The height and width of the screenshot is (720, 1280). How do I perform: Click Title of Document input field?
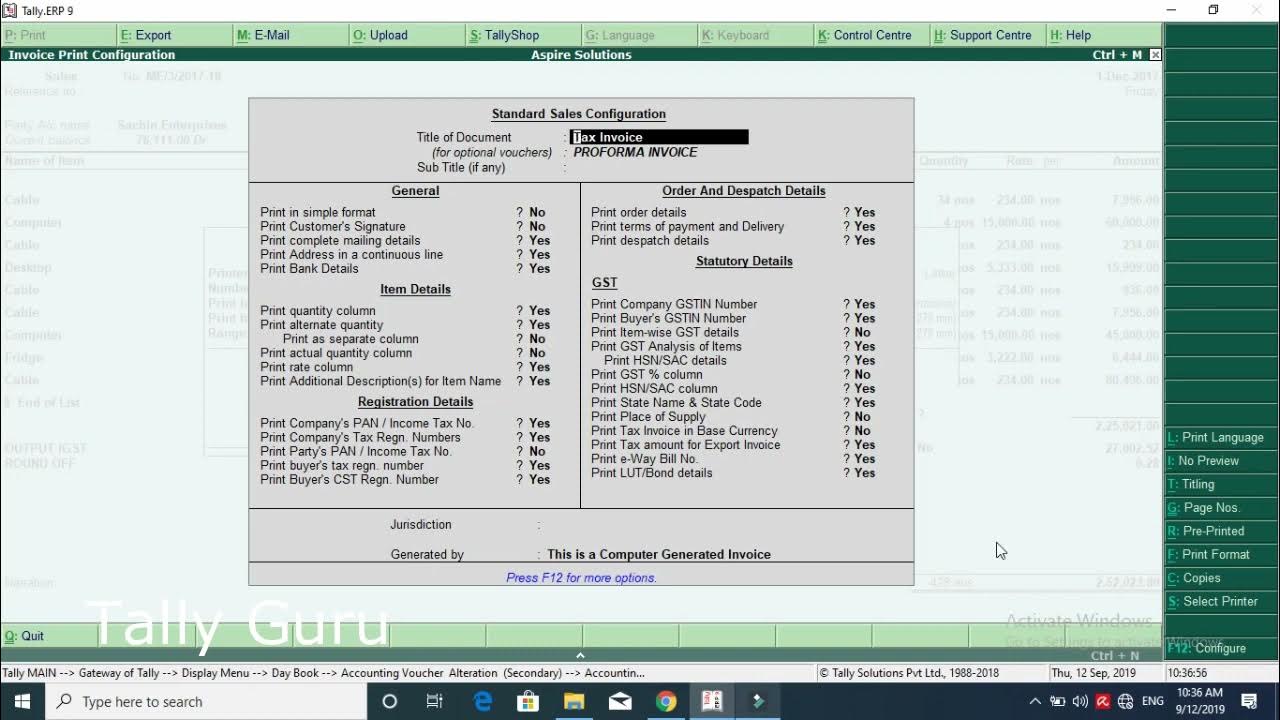[659, 137]
